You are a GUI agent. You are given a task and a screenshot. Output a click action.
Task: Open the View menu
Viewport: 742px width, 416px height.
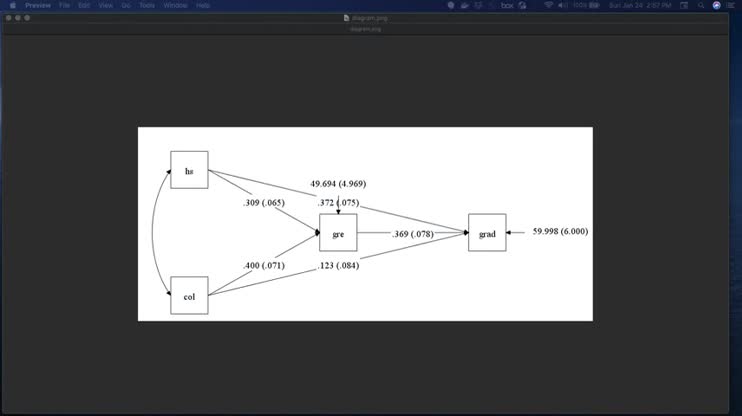pyautogui.click(x=106, y=5)
